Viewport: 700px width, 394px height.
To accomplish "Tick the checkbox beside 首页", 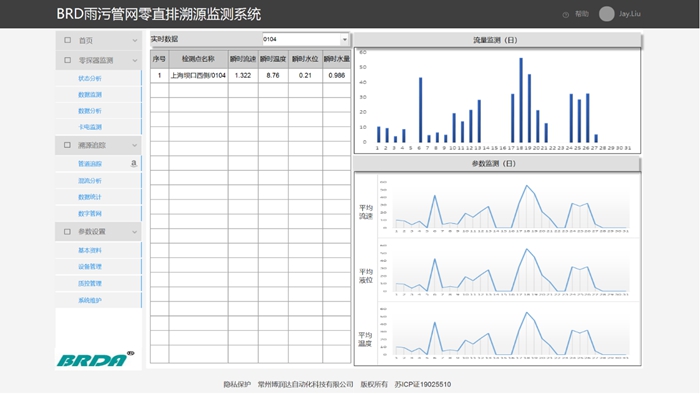I will [67, 40].
